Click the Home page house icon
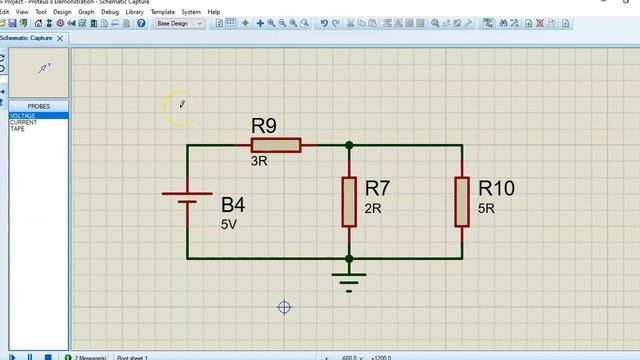Image resolution: width=640 pixels, height=360 pixels. [38, 23]
